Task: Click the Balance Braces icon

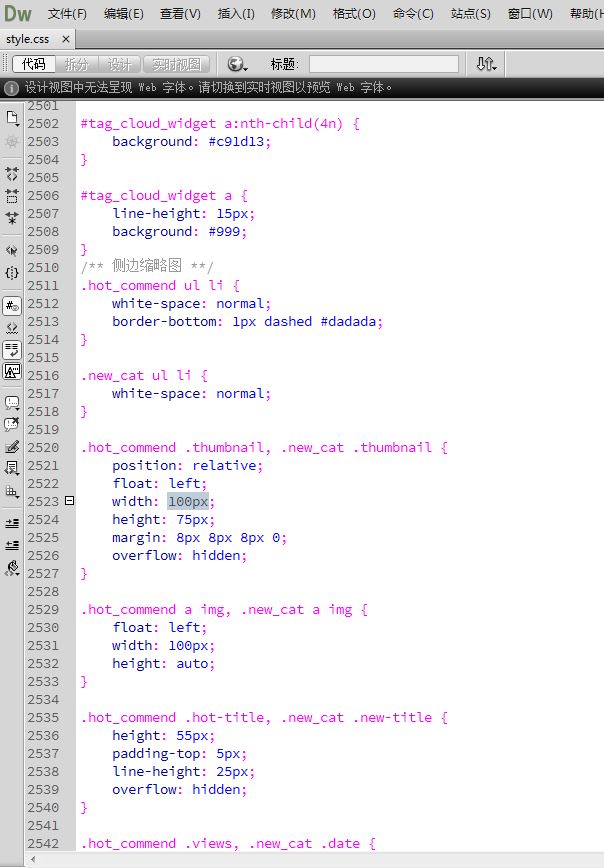Action: 12,272
